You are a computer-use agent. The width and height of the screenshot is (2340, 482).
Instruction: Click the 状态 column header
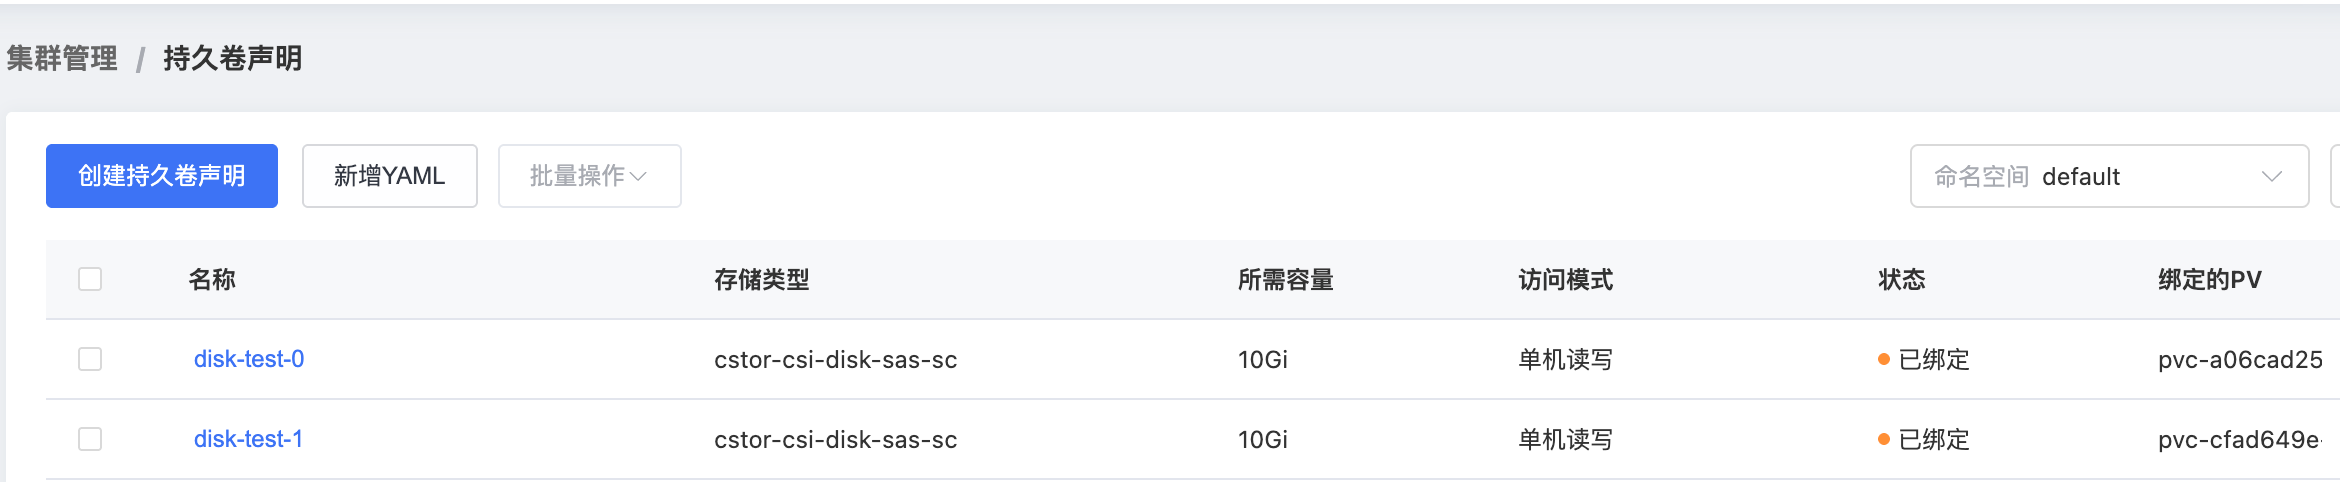pyautogui.click(x=1901, y=280)
